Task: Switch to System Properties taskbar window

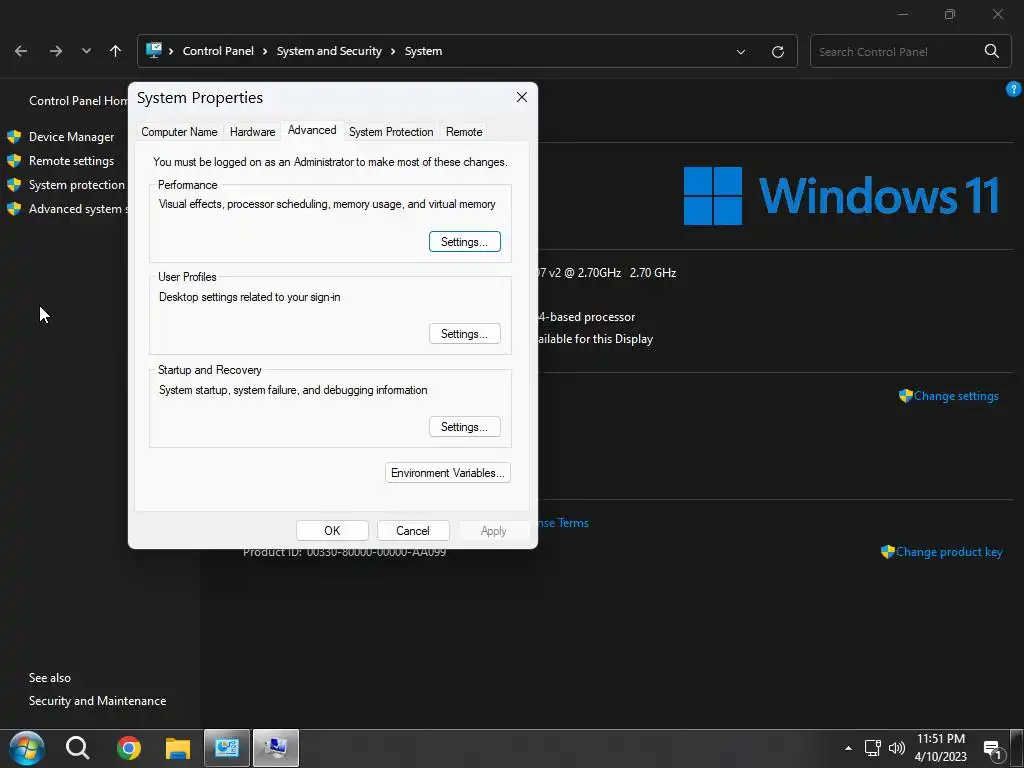Action: pos(276,748)
